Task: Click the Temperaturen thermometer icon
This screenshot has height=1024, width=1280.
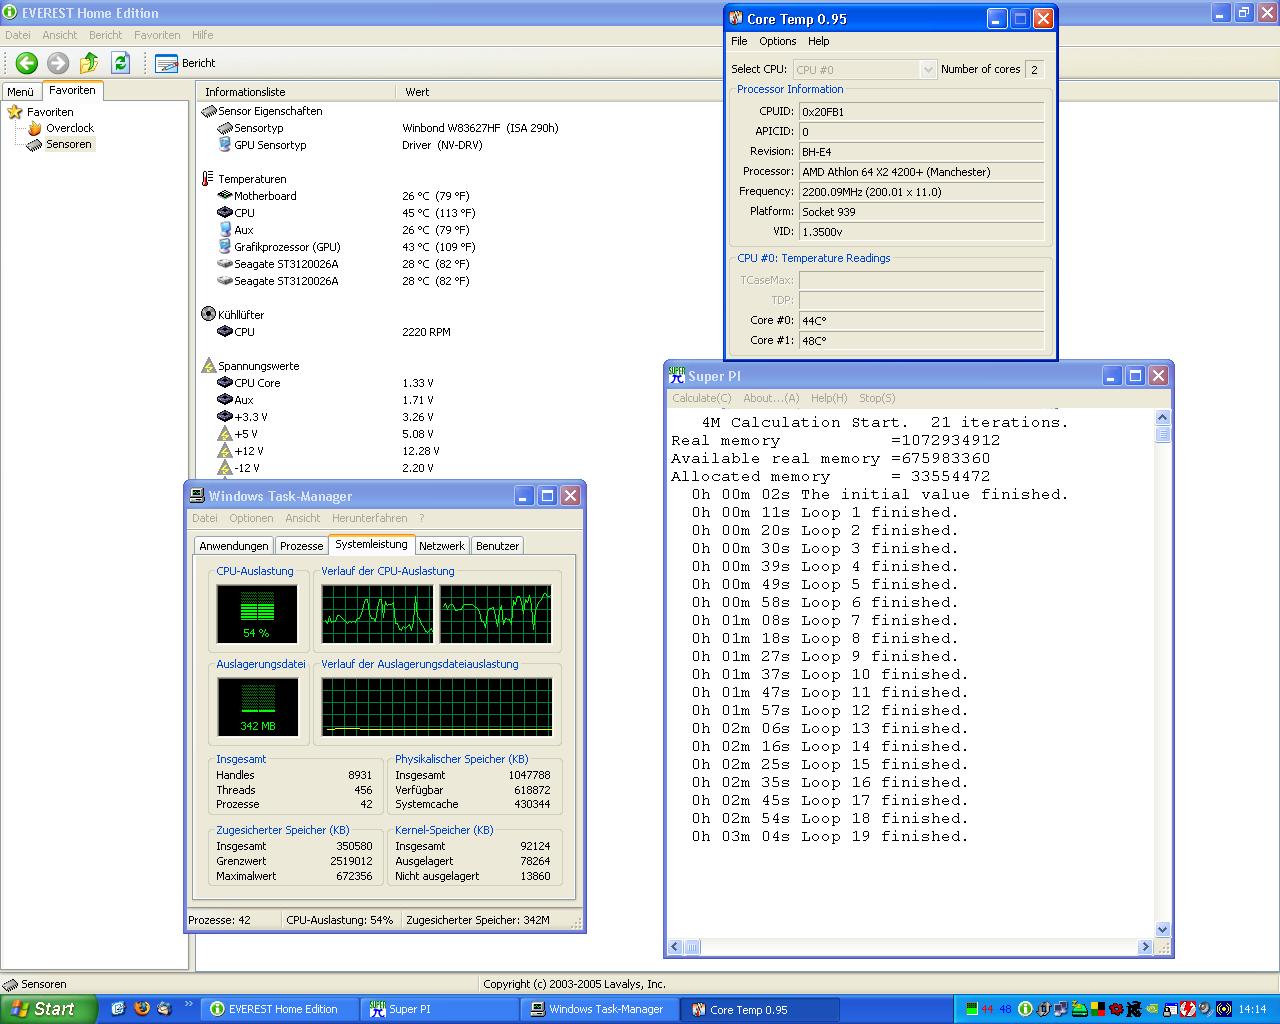Action: coord(208,179)
